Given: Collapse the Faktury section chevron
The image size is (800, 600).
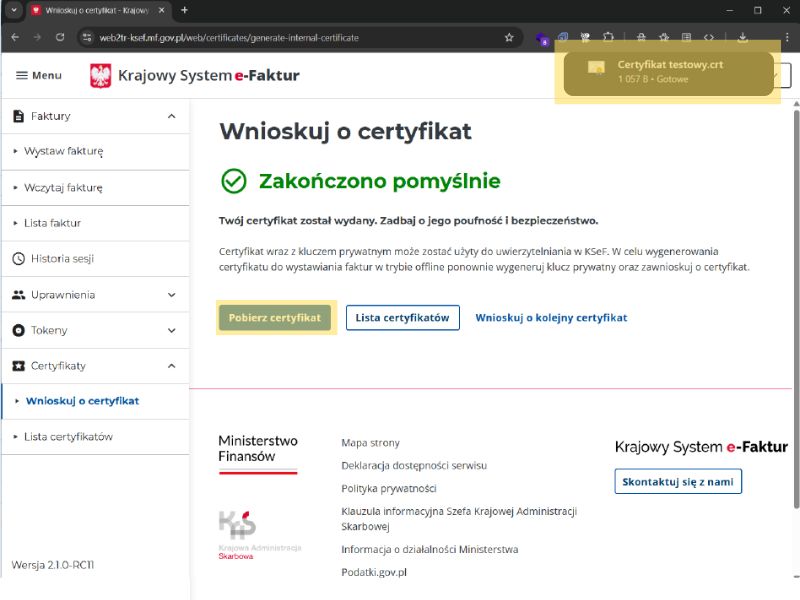Looking at the screenshot, I should (x=171, y=116).
